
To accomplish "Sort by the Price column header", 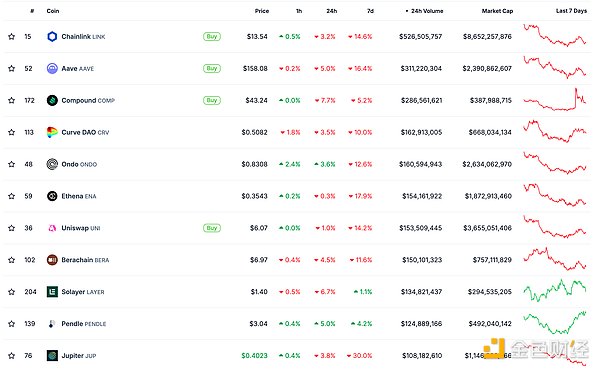I will (x=262, y=11).
